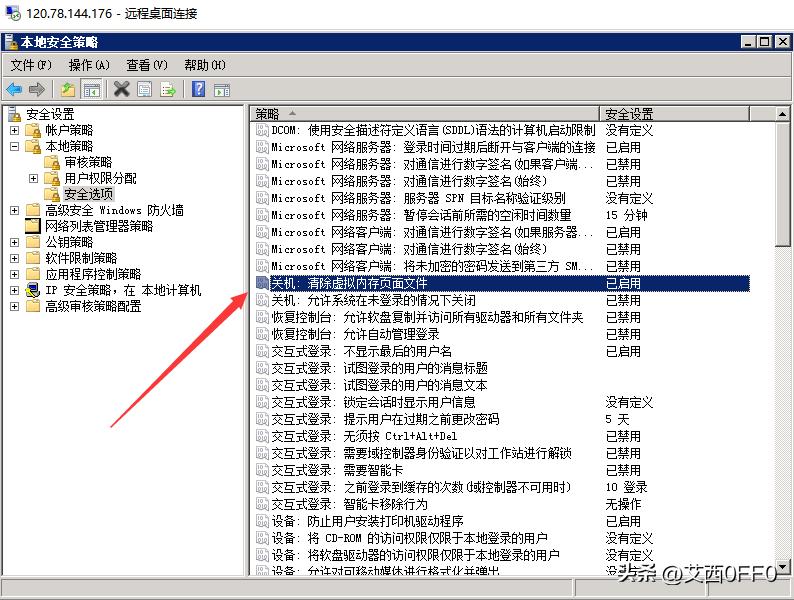Click the policy icon beside 交互式登录: 需要智能卡
Screen dimensions: 794x600
click(x=262, y=470)
